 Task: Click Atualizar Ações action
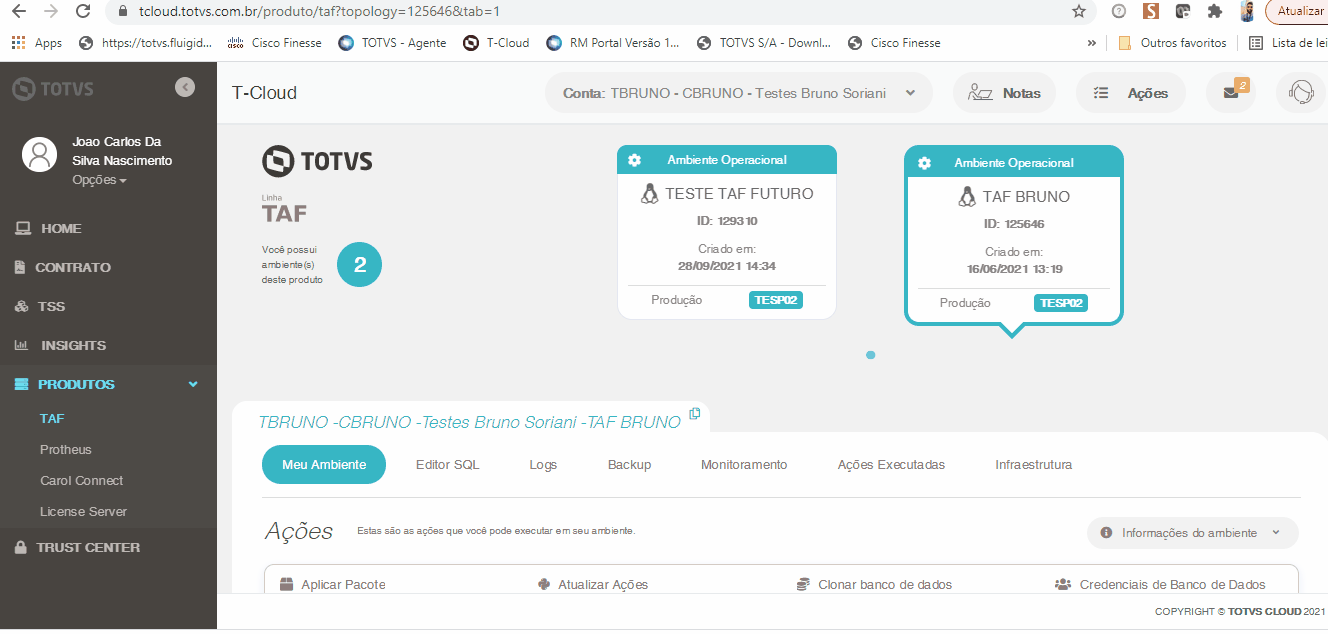593,585
